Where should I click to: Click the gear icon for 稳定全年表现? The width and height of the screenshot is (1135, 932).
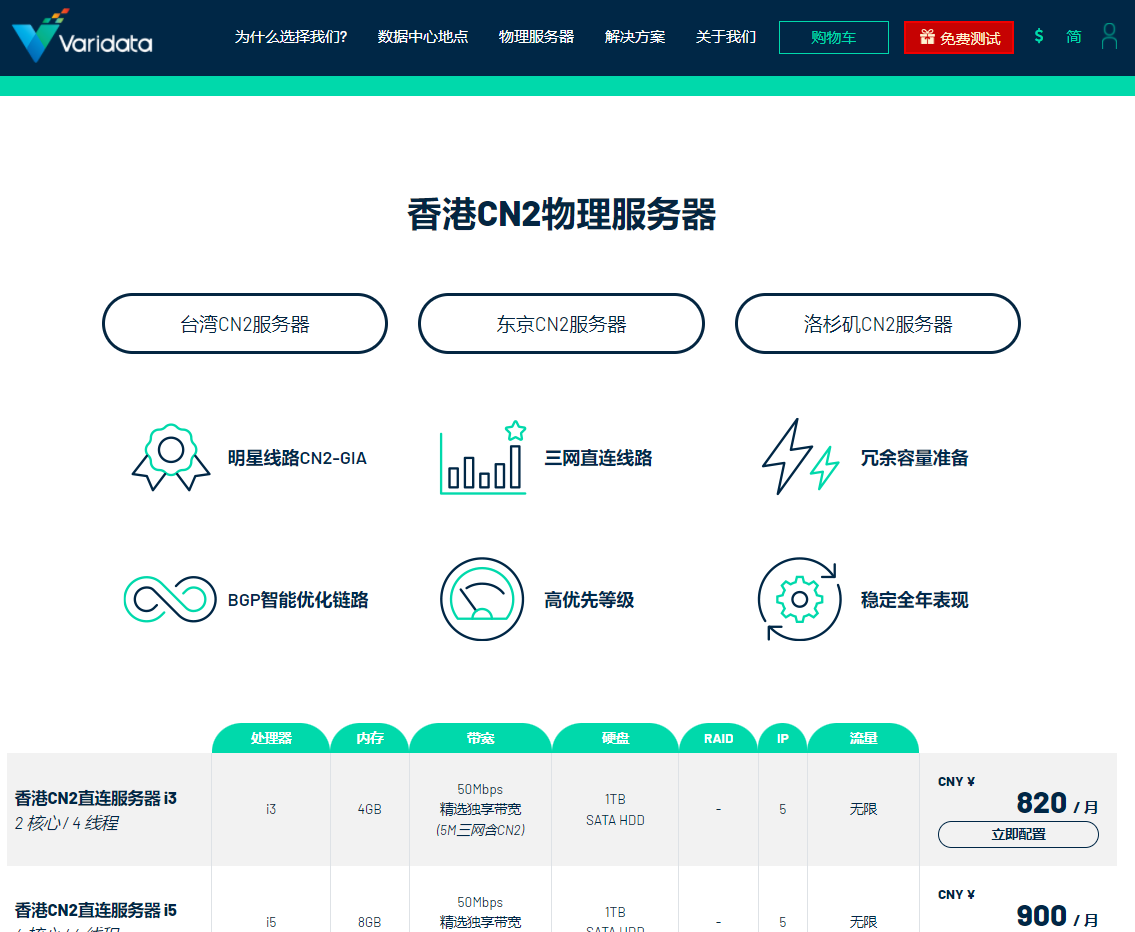click(797, 600)
